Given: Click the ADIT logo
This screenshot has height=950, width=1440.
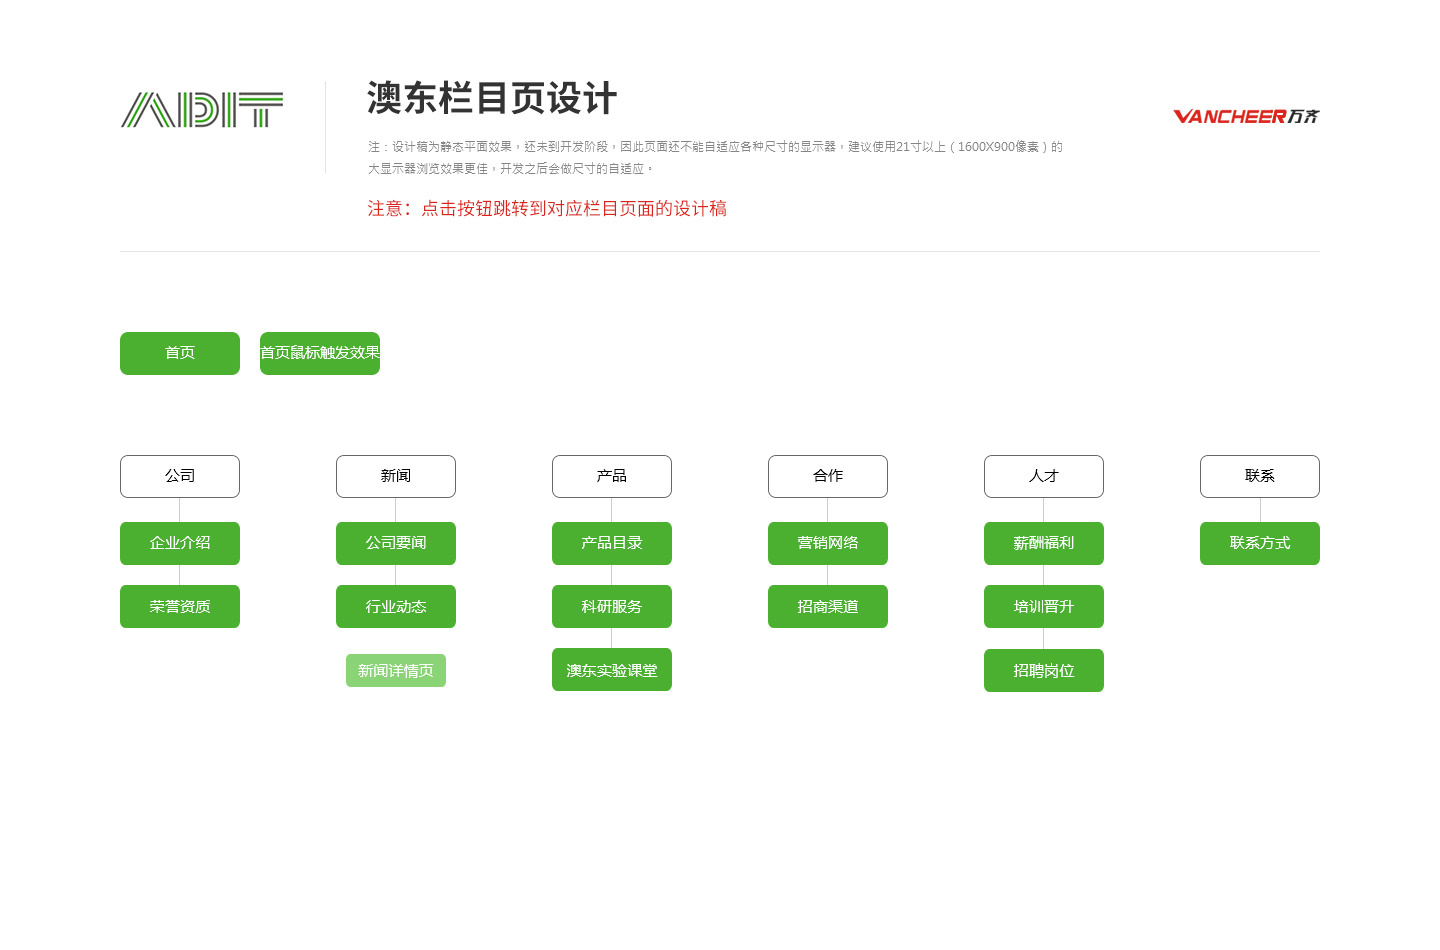Looking at the screenshot, I should pyautogui.click(x=202, y=110).
